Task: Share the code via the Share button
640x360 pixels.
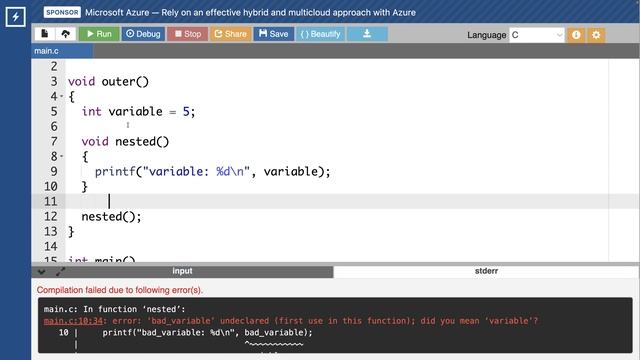Action: 231,34
